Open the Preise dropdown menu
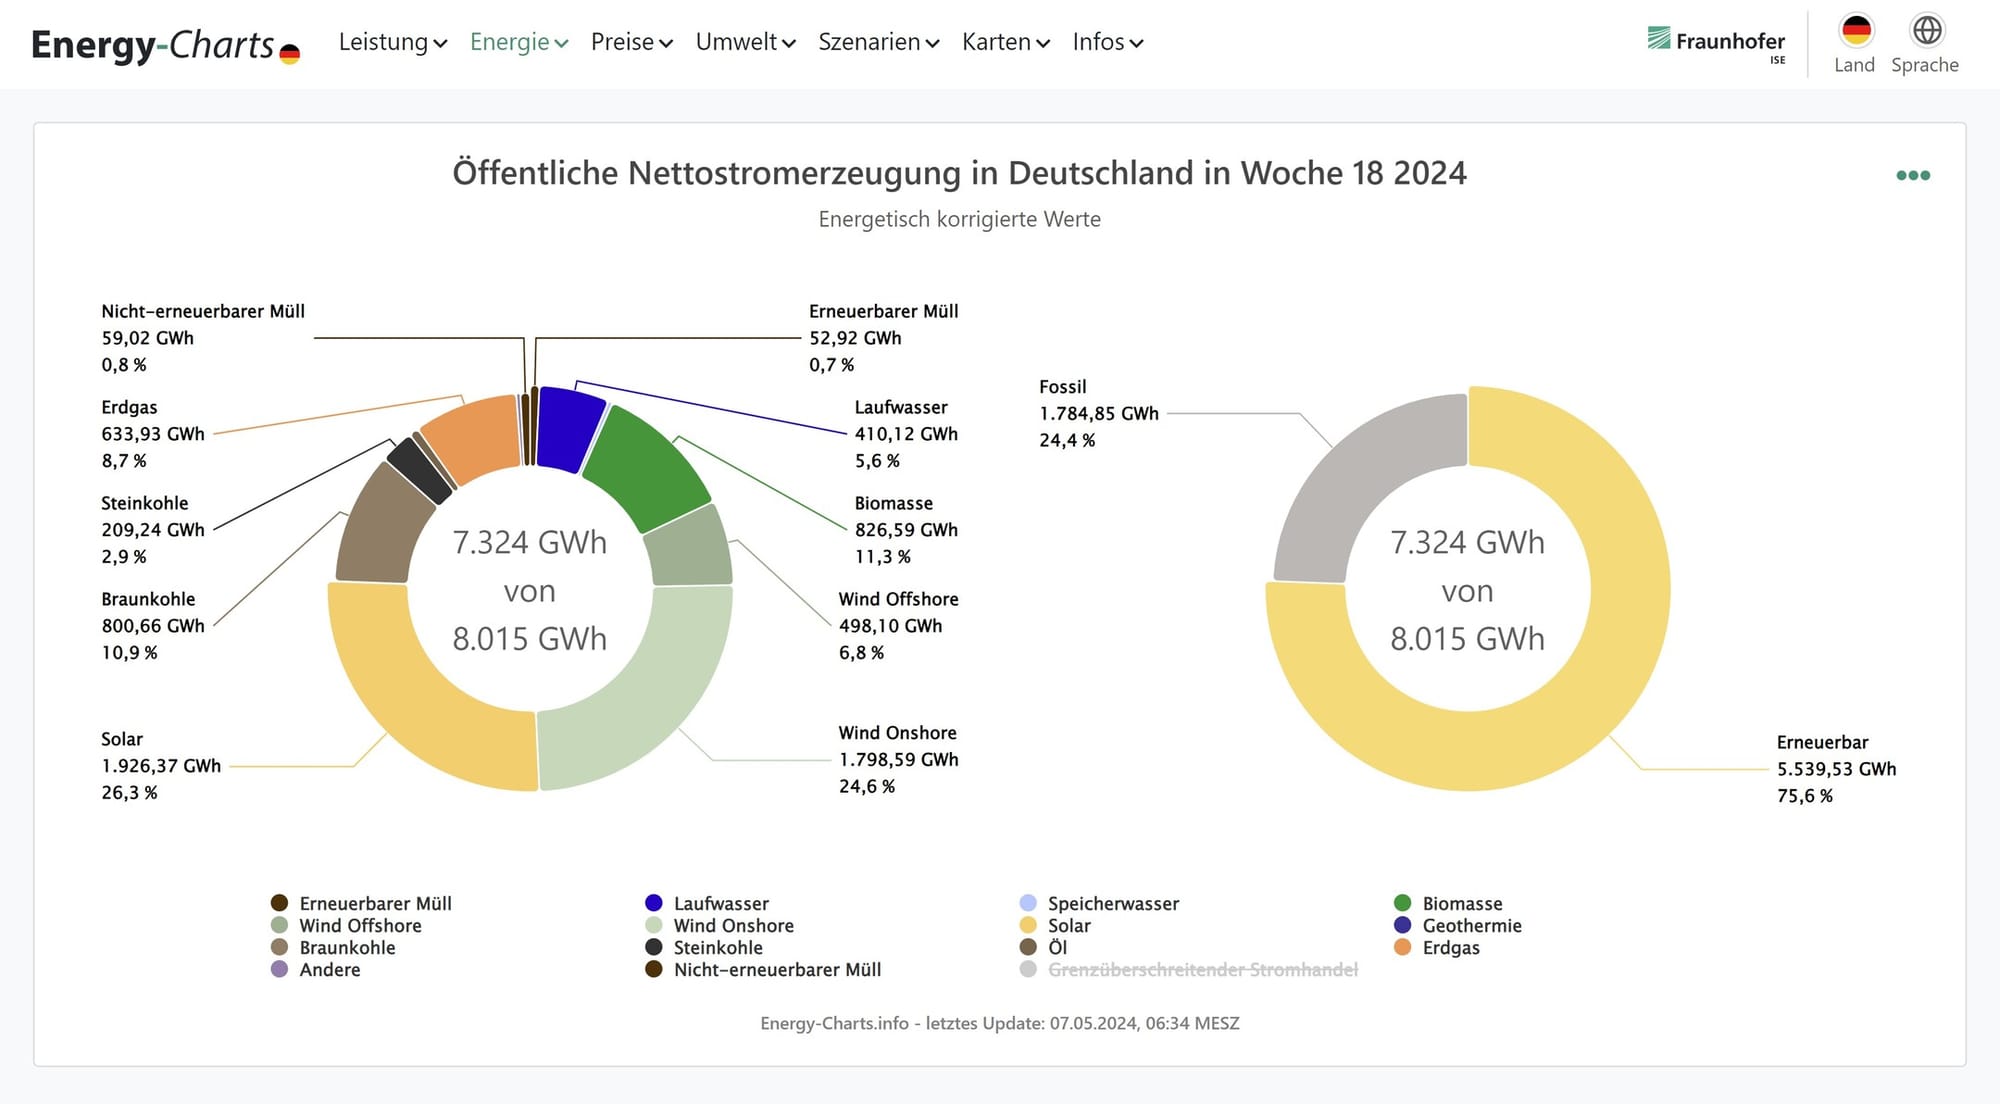 631,42
